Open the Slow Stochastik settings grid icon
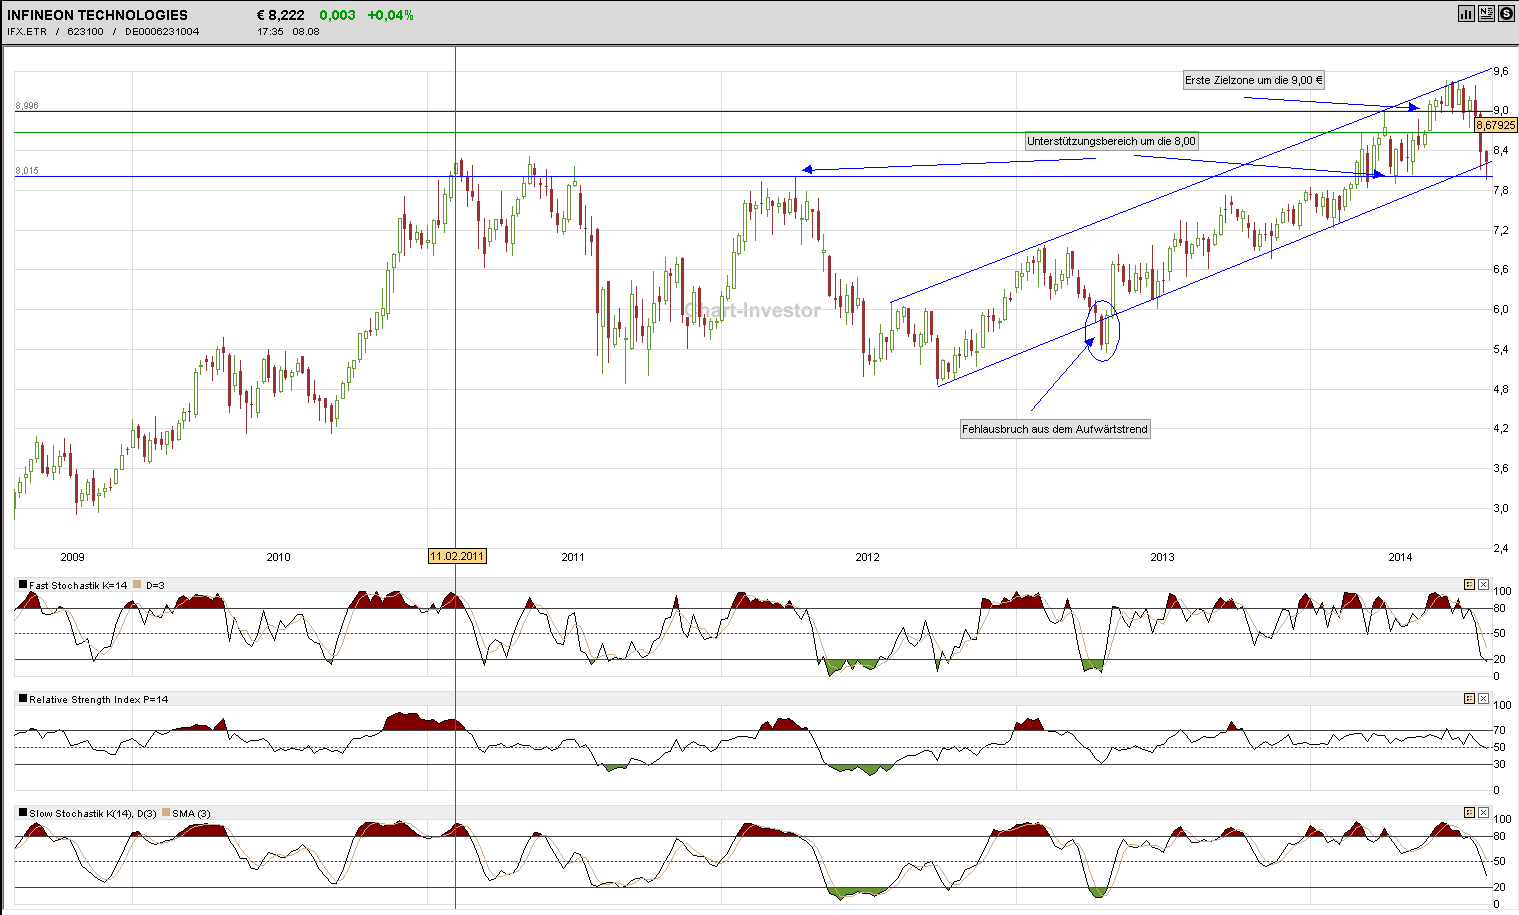 click(1469, 813)
